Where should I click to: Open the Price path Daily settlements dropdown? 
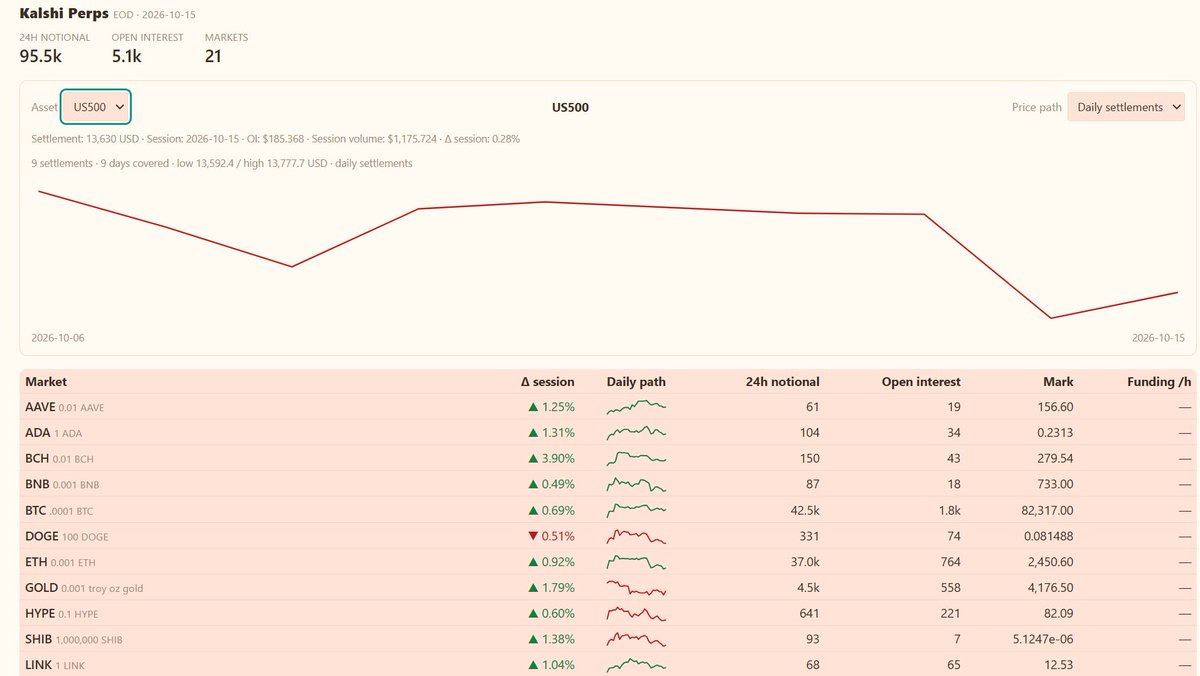tap(1126, 107)
